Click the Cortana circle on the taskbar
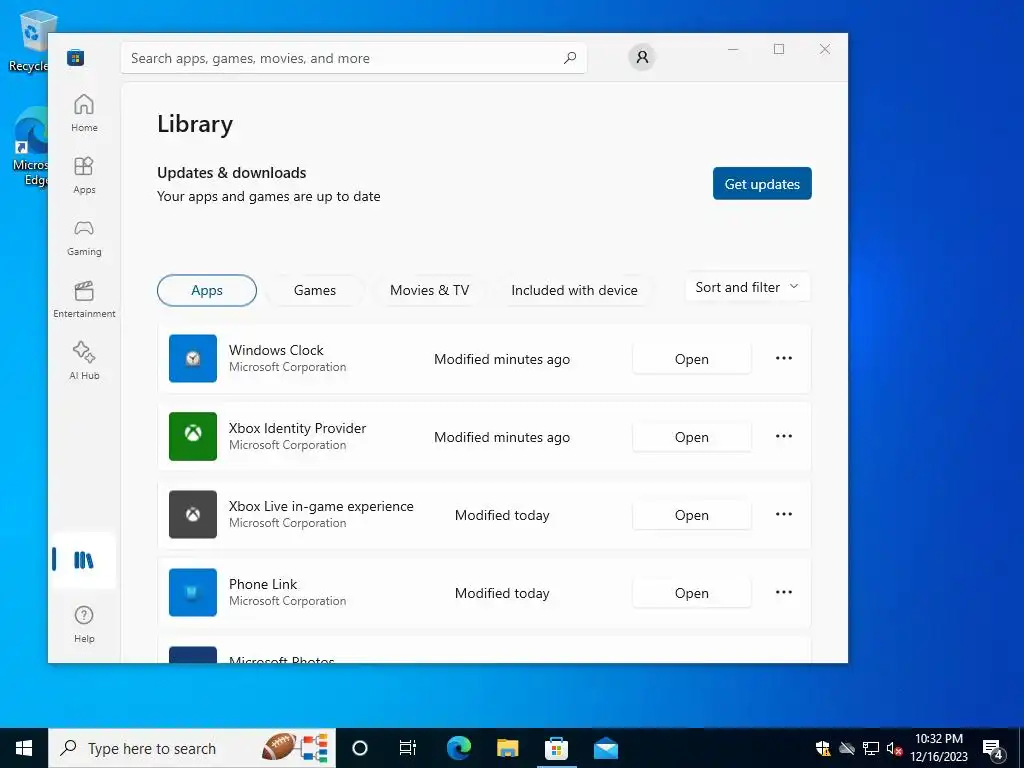The image size is (1024, 768). (360, 748)
